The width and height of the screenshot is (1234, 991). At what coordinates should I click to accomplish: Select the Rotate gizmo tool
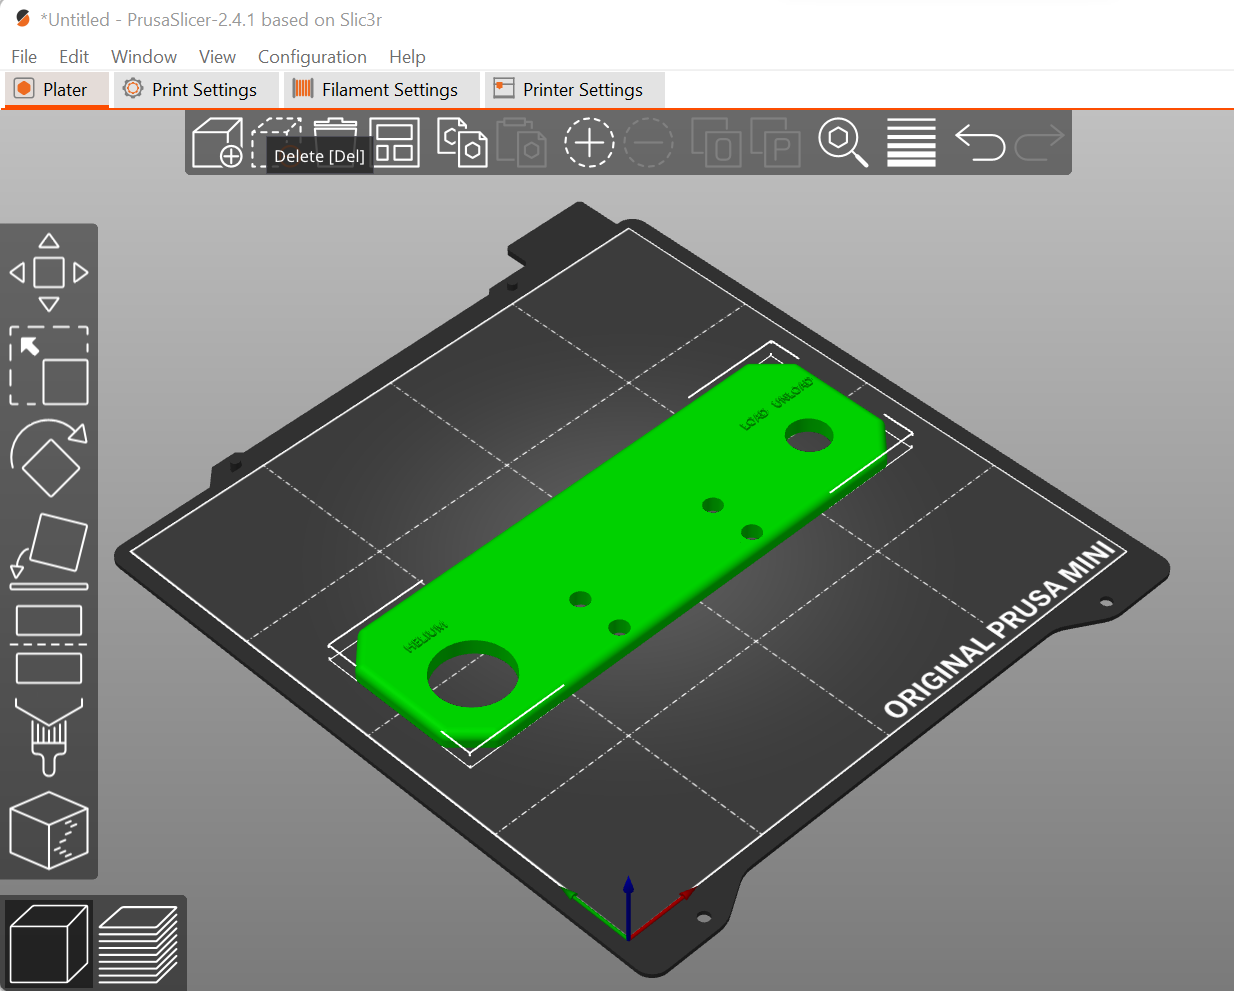pos(49,458)
